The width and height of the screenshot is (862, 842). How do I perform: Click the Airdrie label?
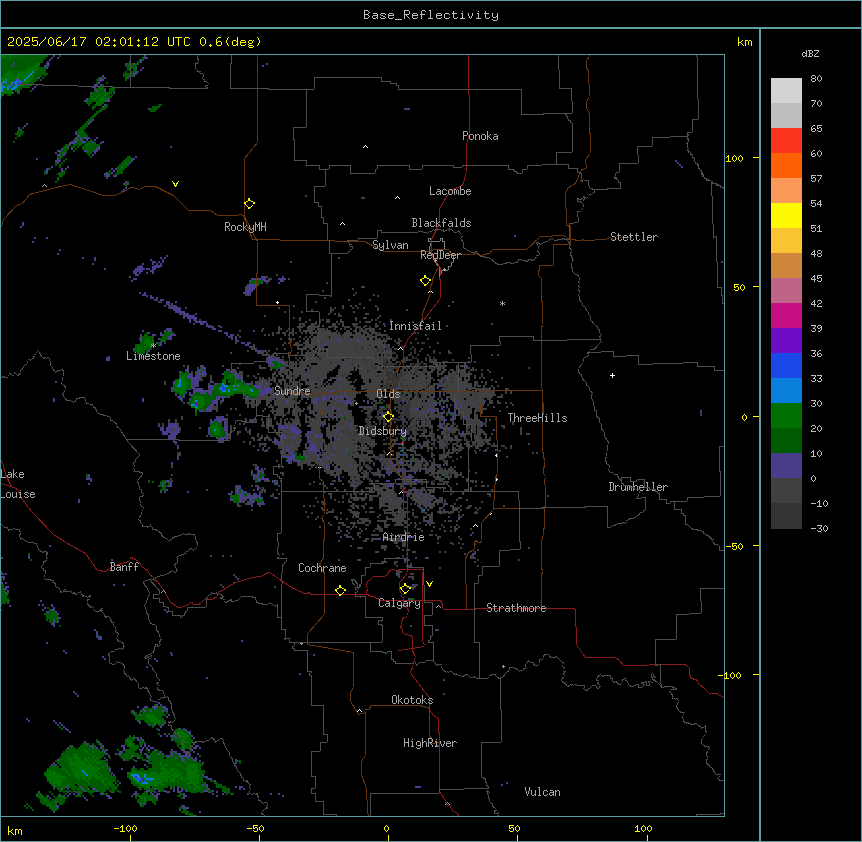click(404, 537)
